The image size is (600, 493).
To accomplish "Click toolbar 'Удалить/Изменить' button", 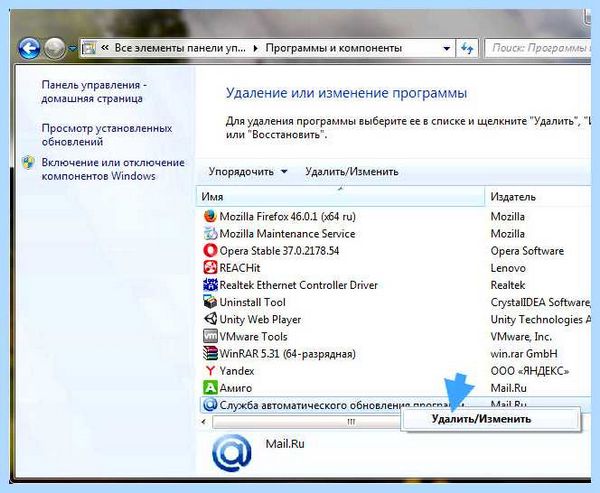I will pos(352,171).
